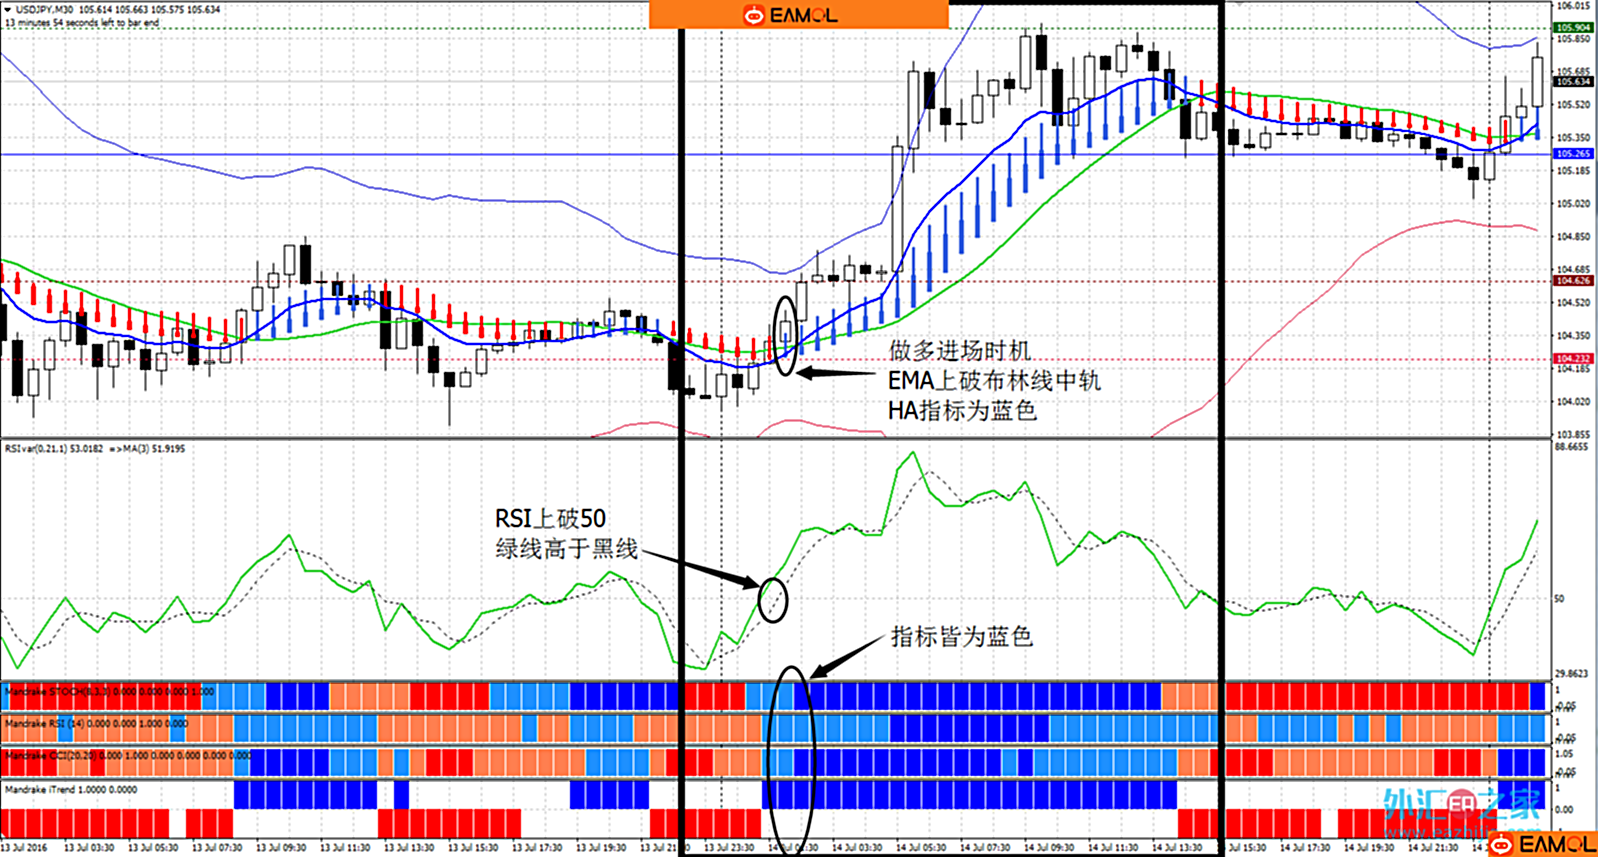This screenshot has height=857, width=1598.
Task: Click the 1.05 scale value in CCI panel
Action: coord(1564,754)
